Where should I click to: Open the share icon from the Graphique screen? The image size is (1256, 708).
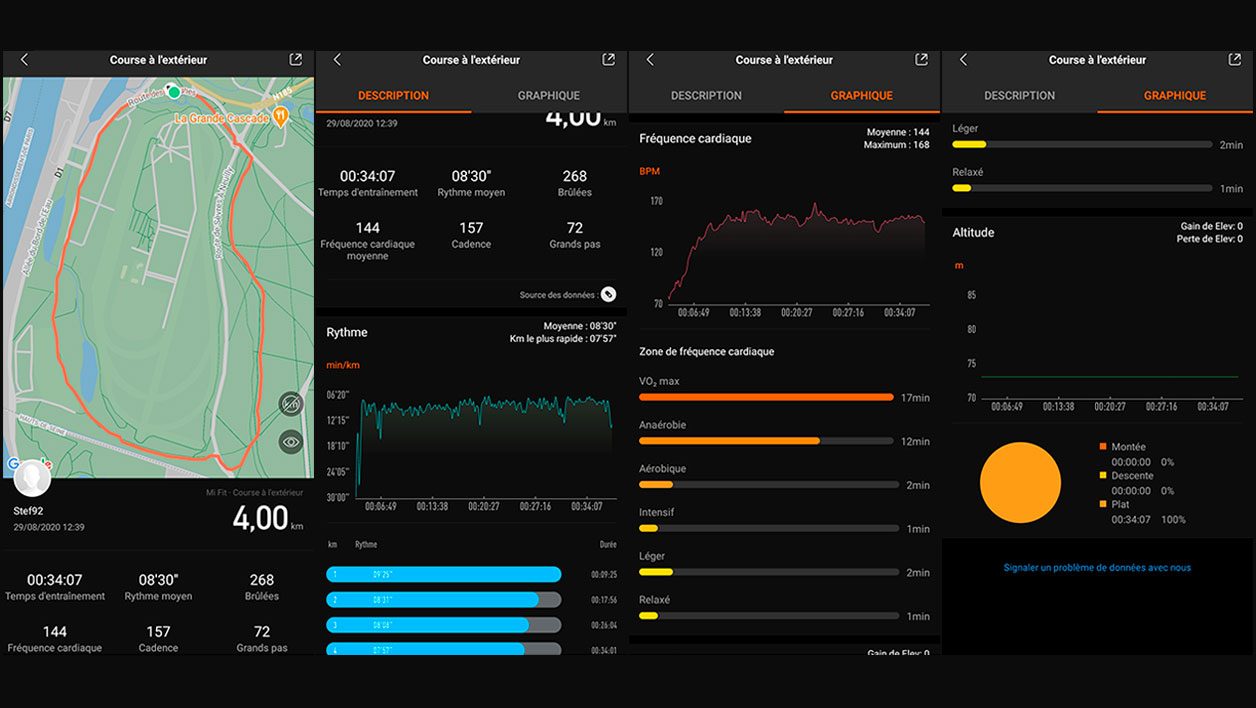(1234, 59)
